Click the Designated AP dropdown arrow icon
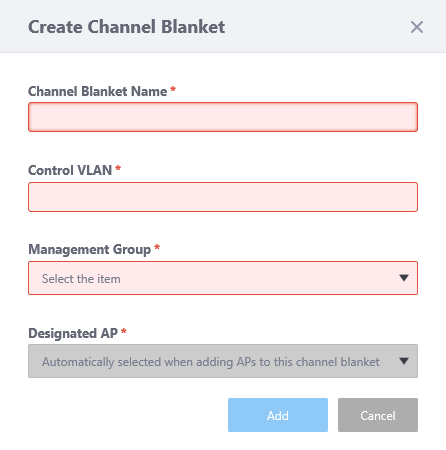 click(404, 361)
